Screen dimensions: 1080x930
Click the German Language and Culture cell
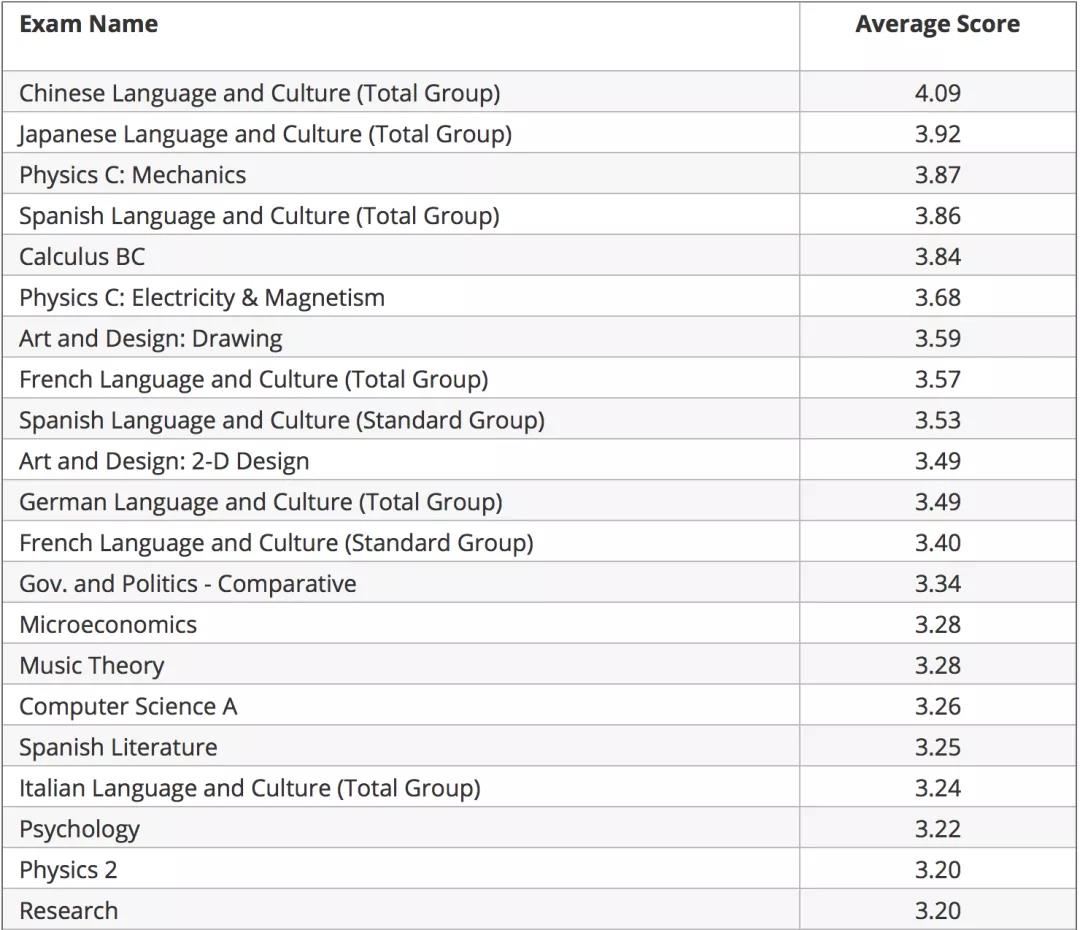260,502
